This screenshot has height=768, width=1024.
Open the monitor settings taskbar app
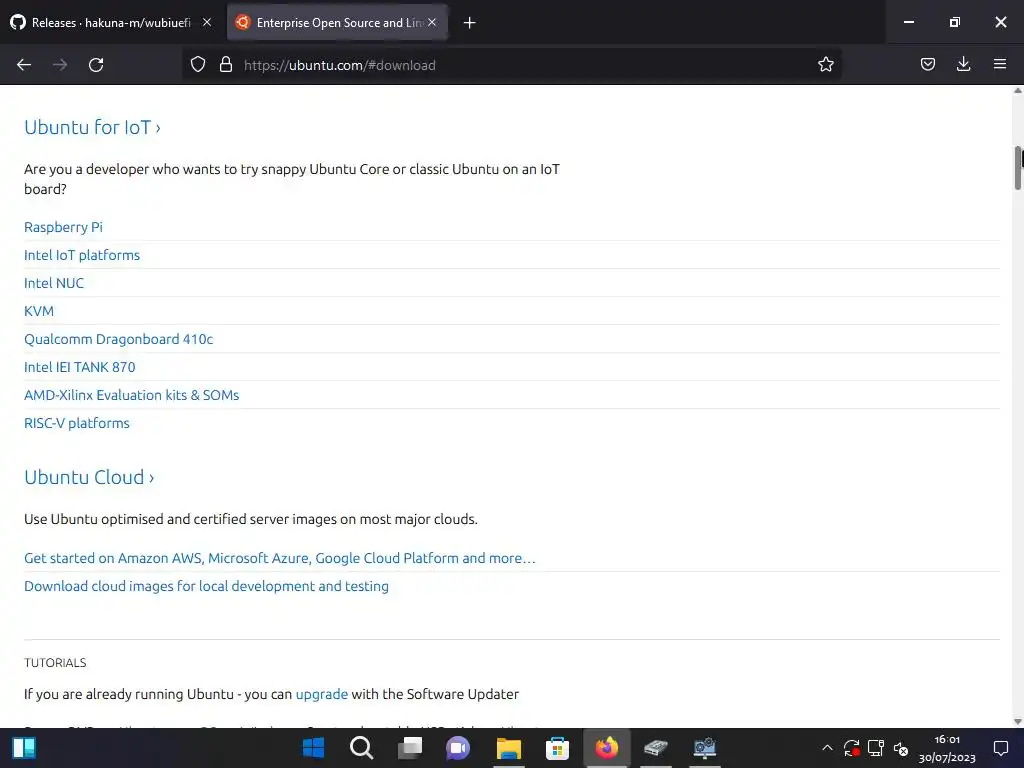point(705,748)
